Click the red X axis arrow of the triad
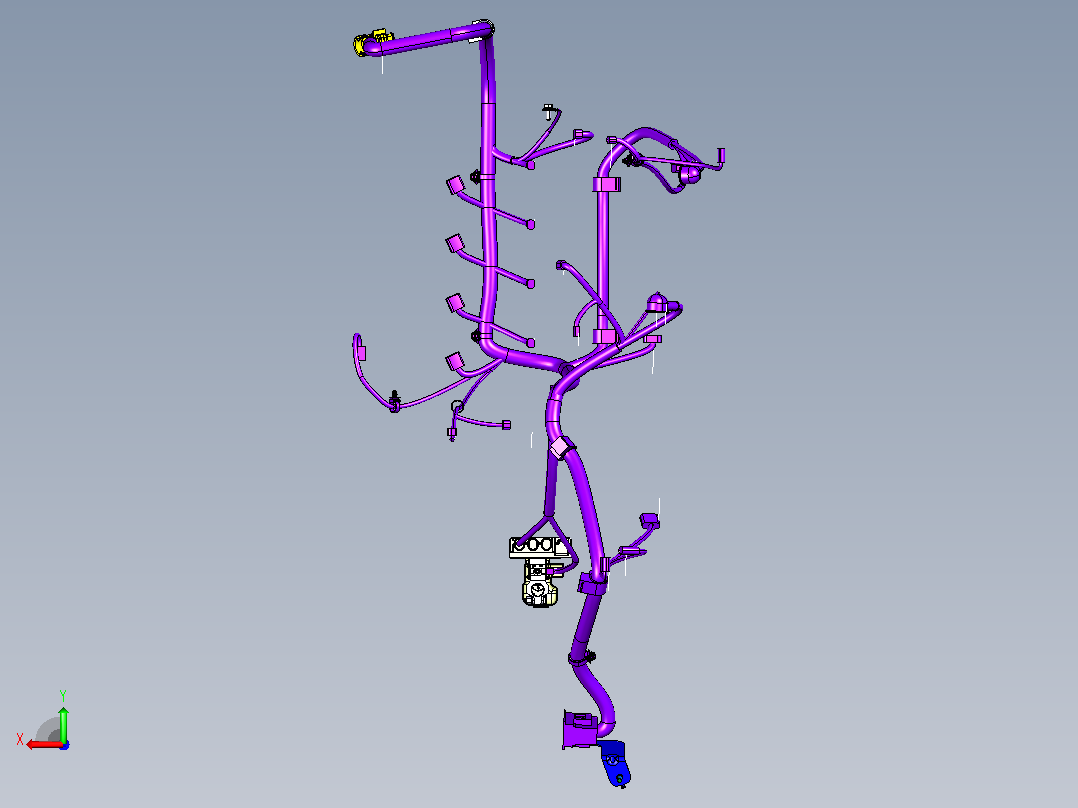Screen dimensions: 1078x808 pos(43,744)
